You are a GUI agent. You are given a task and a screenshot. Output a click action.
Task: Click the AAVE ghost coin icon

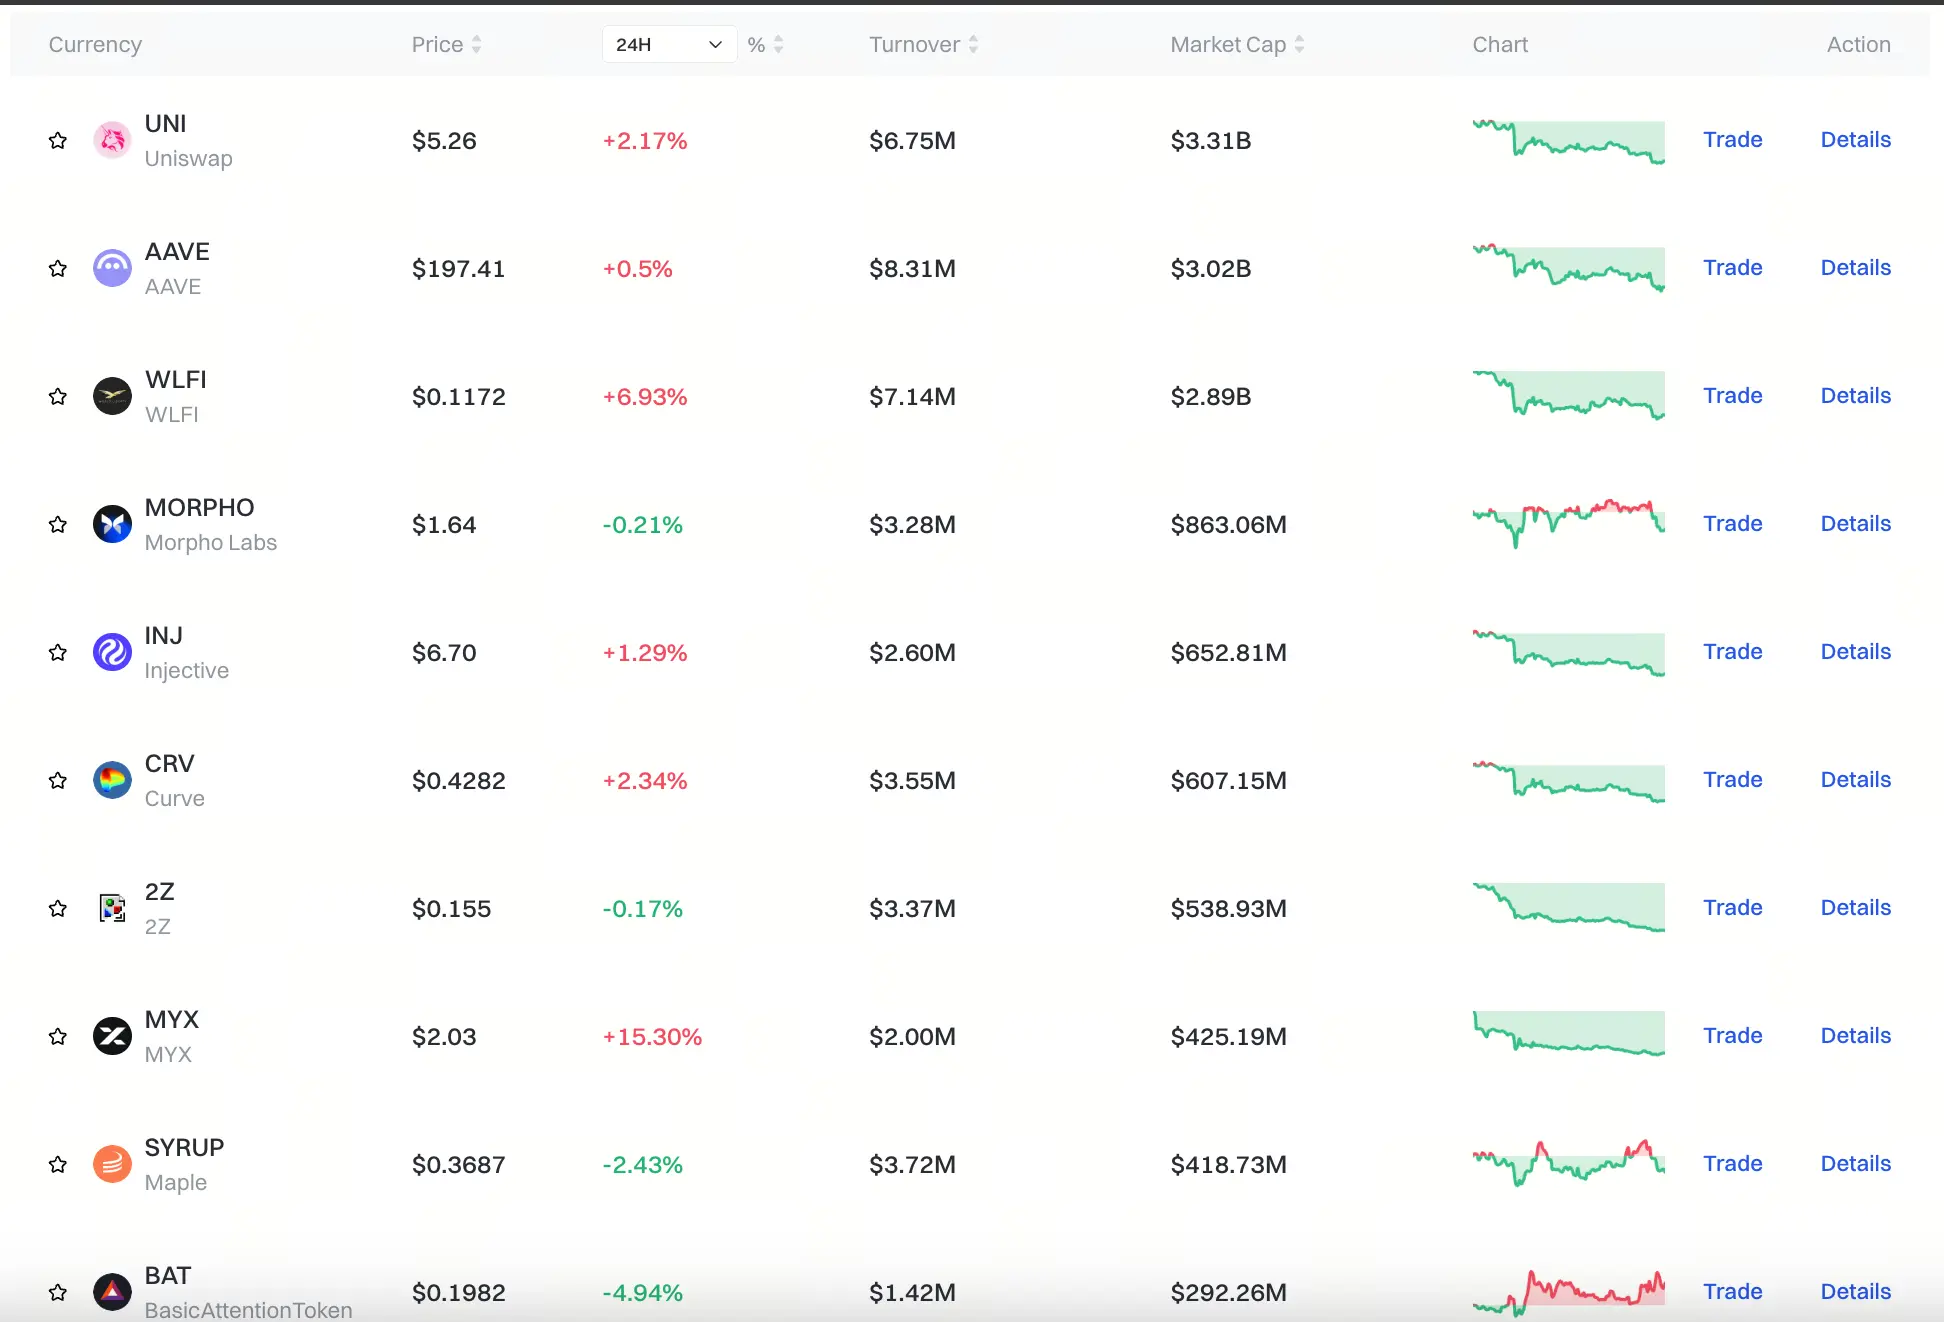112,268
